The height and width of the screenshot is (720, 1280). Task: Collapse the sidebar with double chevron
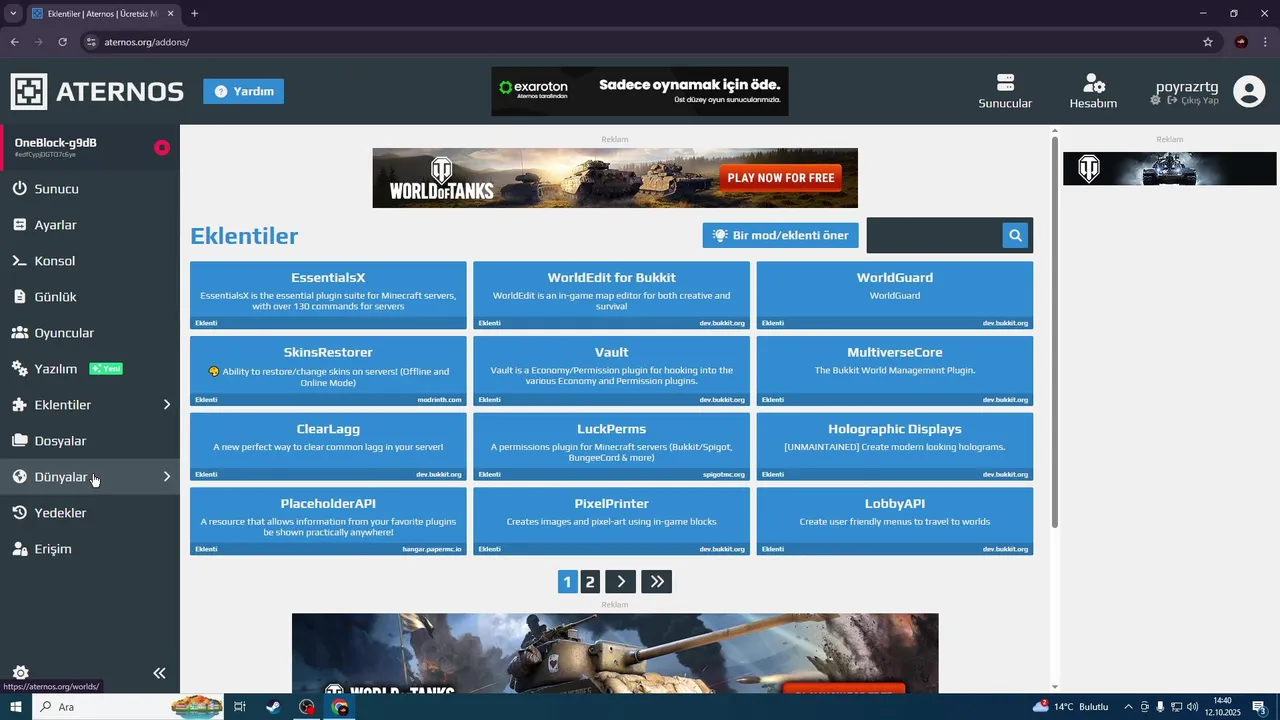tap(159, 673)
